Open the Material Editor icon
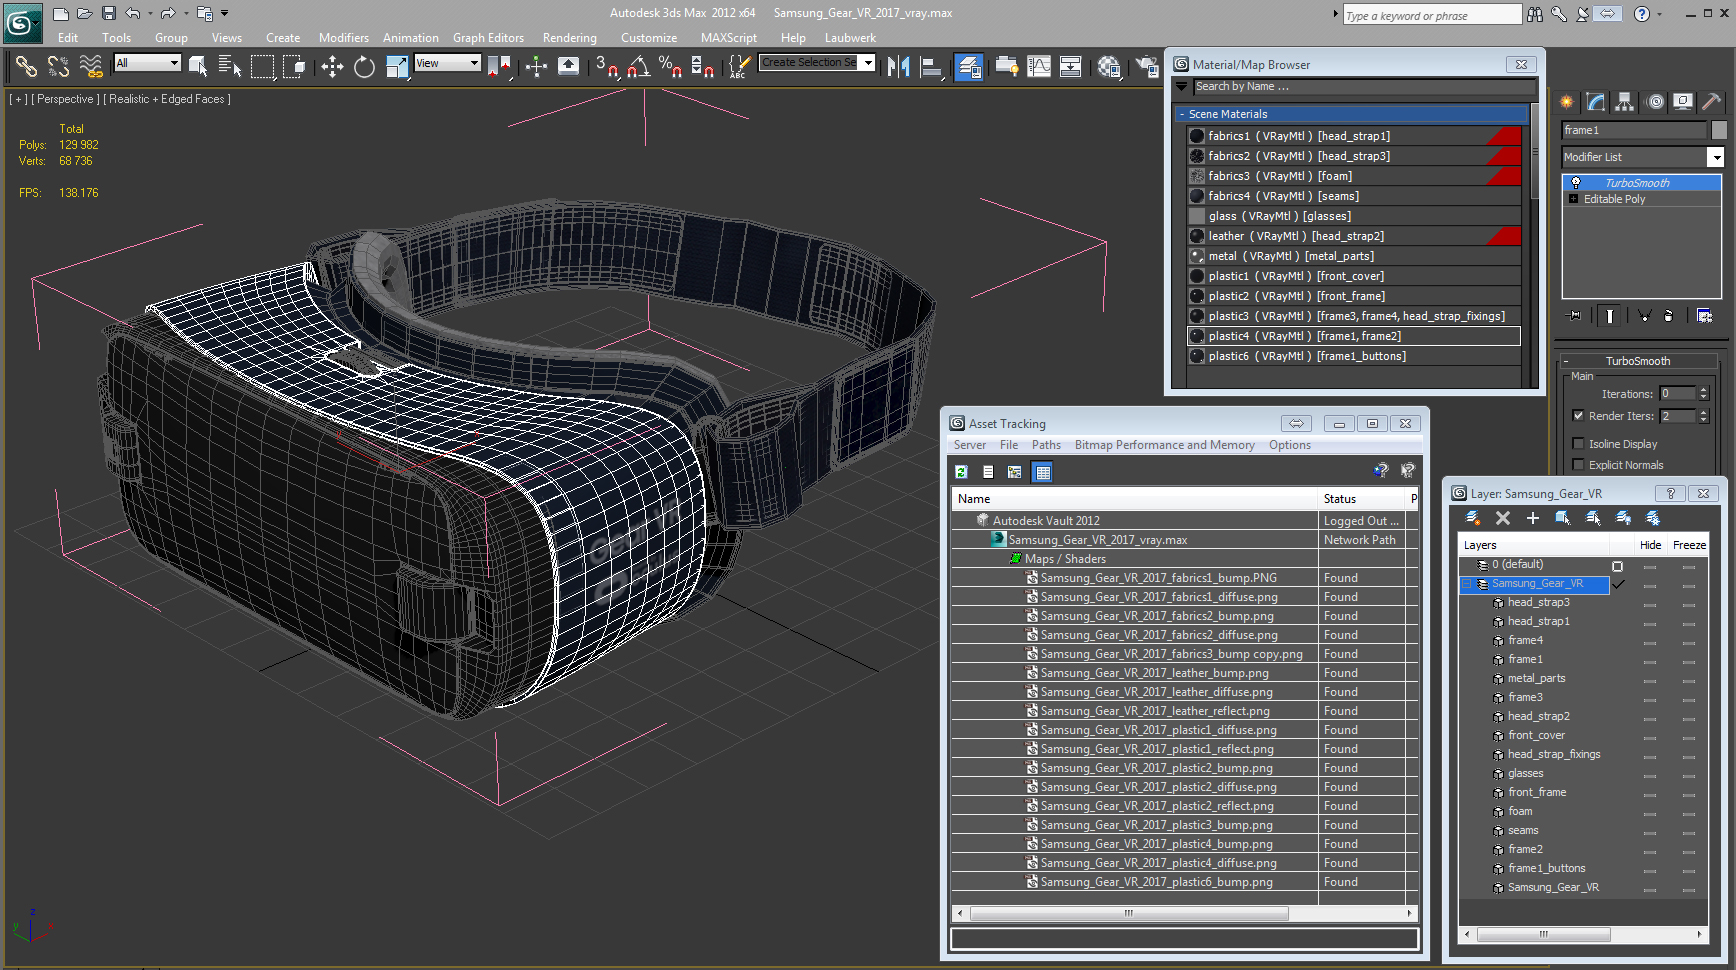 (x=1109, y=67)
